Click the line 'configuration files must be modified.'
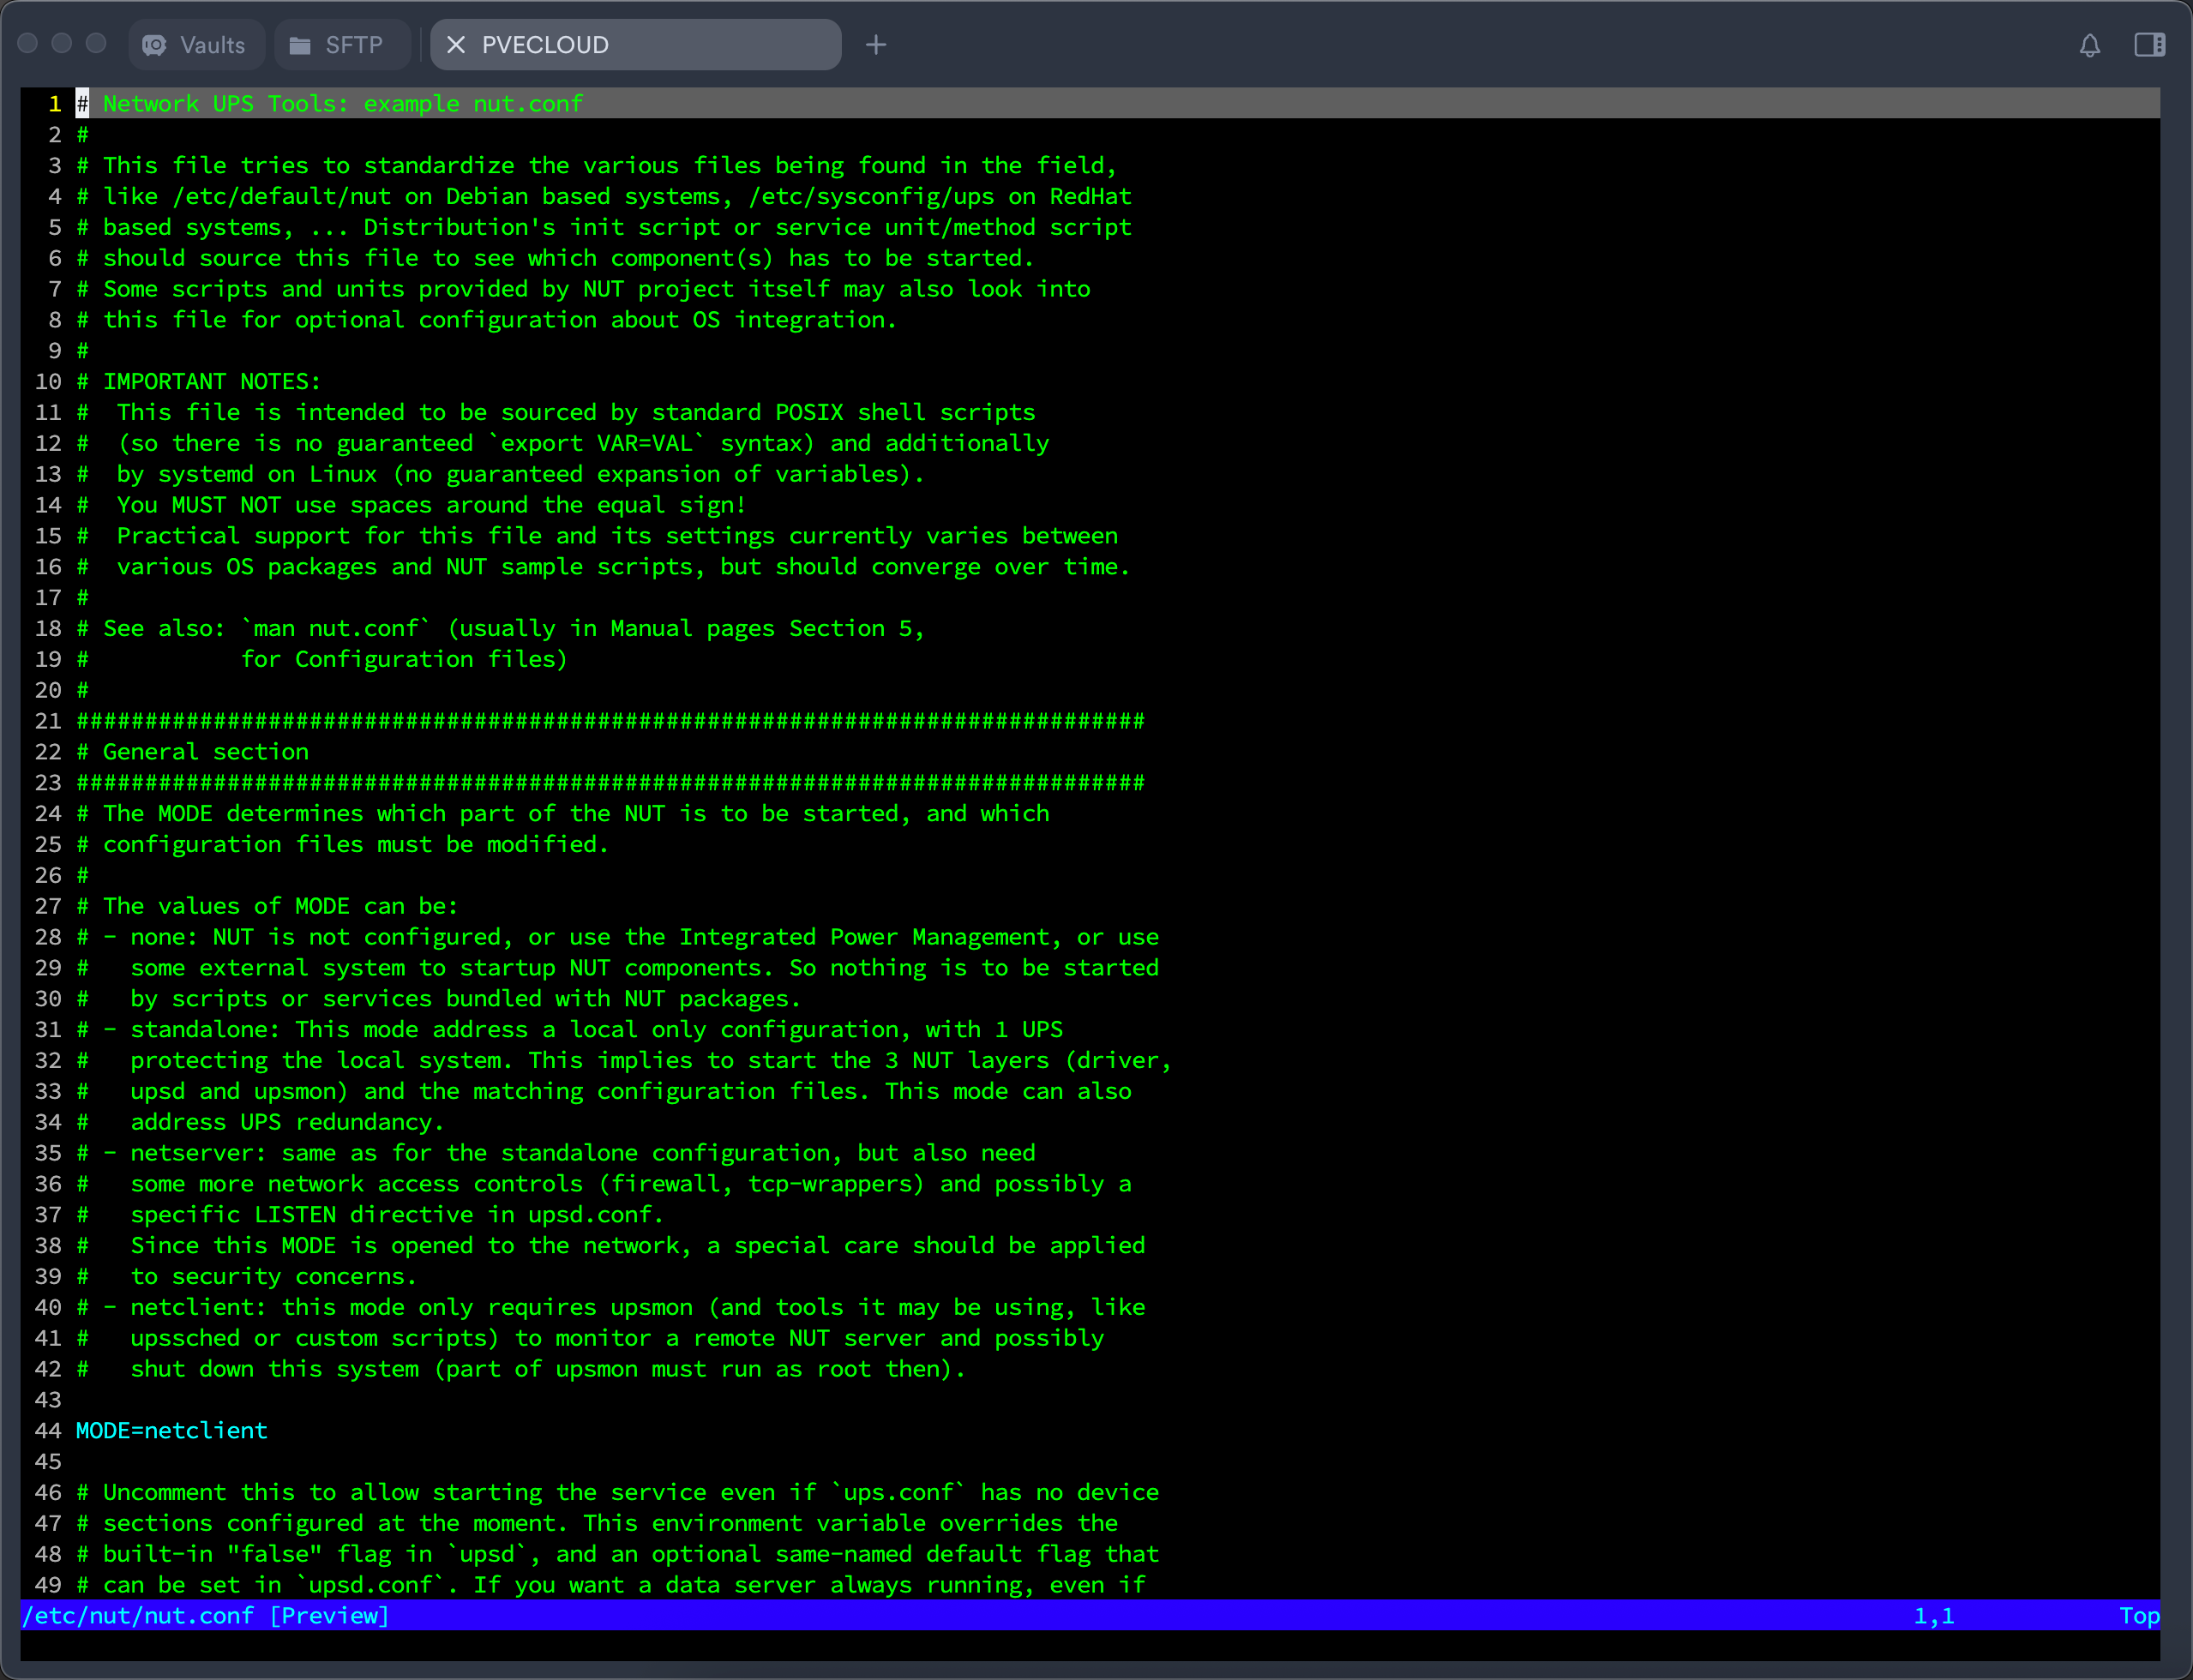This screenshot has height=1680, width=2193. click(342, 845)
